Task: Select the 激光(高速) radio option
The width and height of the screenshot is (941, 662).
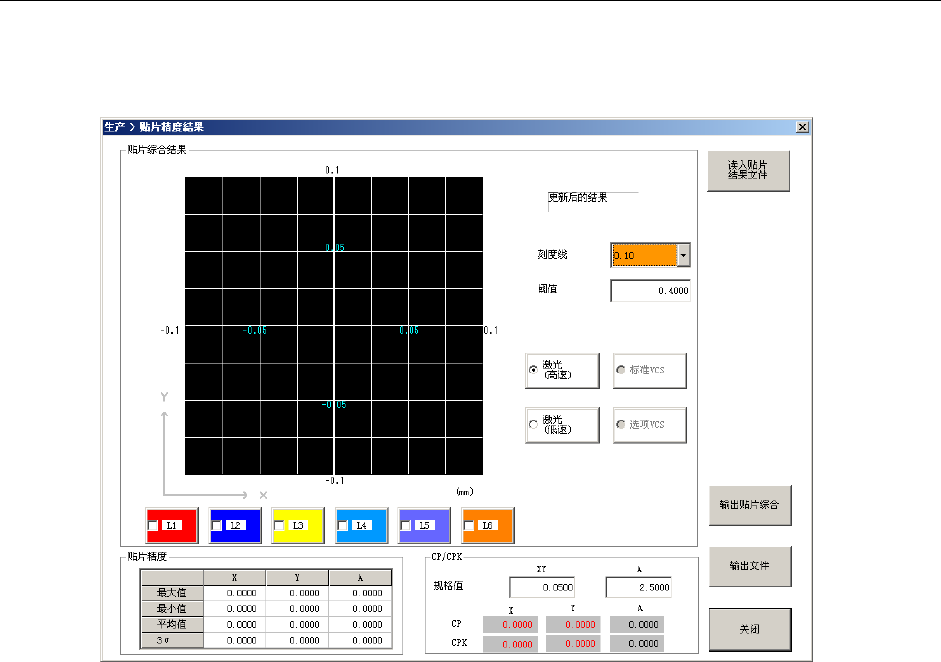Action: coord(533,370)
